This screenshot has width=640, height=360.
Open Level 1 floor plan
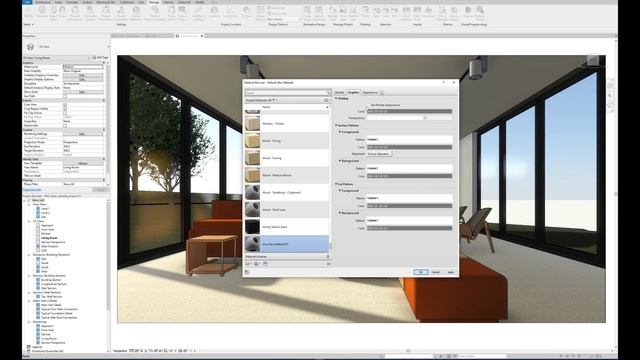45,209
